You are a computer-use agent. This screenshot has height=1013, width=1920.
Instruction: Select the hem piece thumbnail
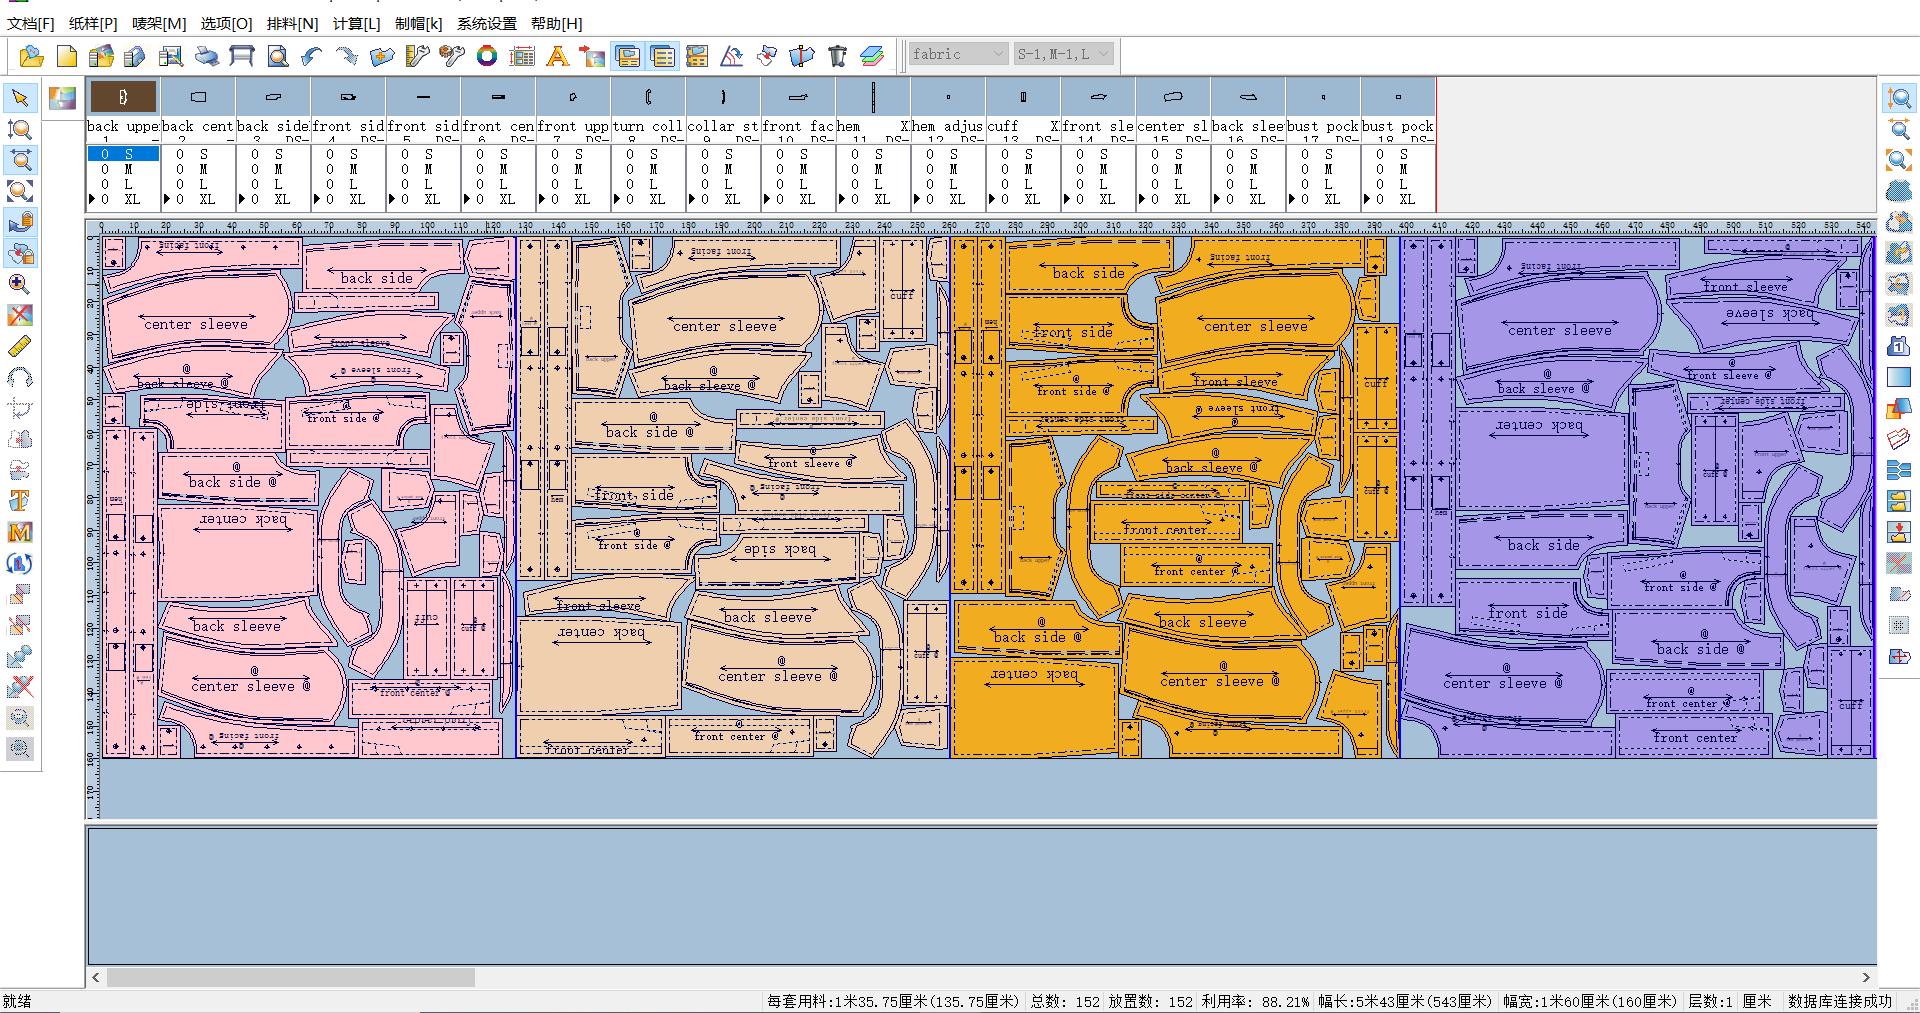tap(873, 97)
